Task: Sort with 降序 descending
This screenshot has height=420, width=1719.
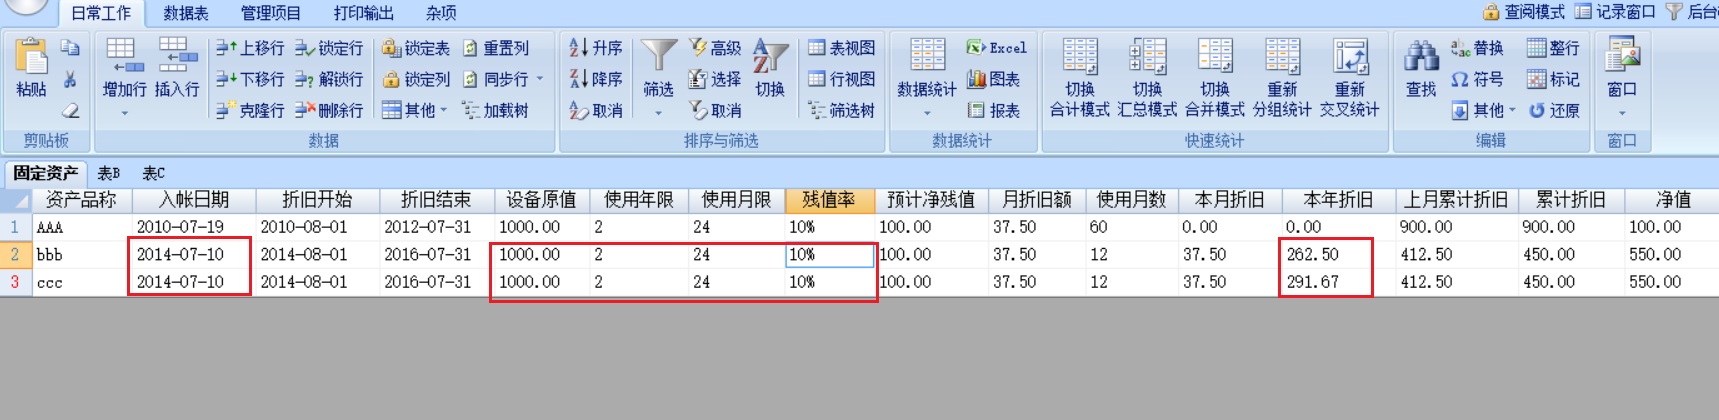Action: point(596,79)
